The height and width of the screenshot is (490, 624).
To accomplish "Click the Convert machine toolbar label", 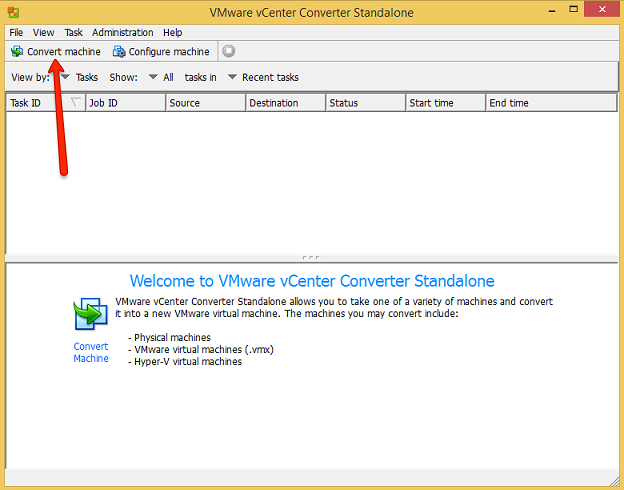I will coord(64,52).
